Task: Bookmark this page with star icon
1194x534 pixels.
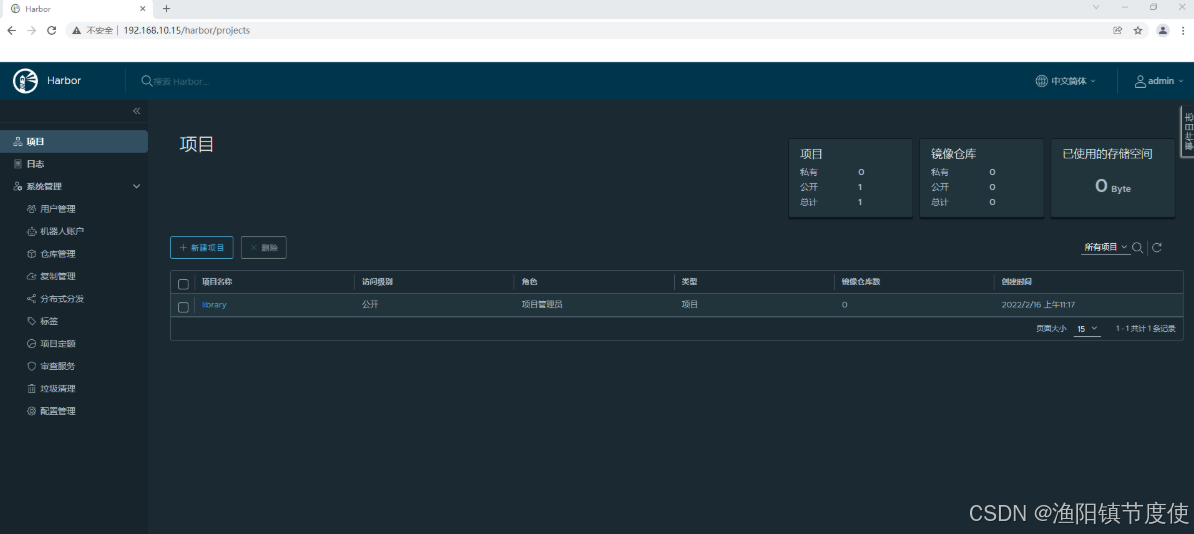Action: coord(1138,30)
